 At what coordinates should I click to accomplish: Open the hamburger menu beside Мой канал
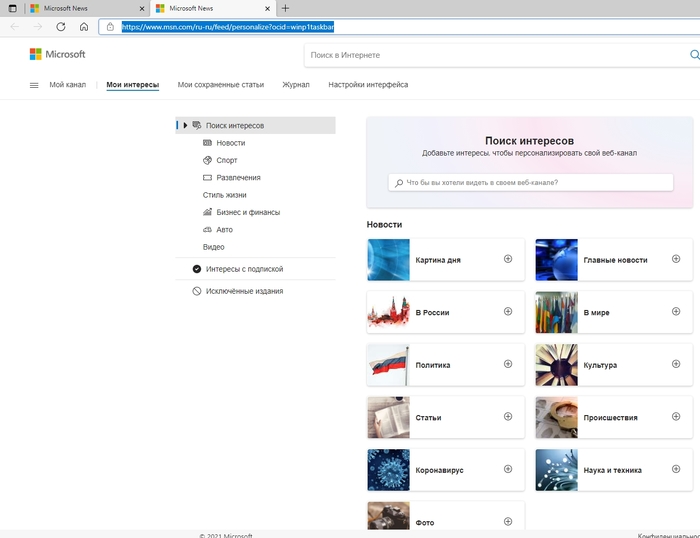point(34,85)
